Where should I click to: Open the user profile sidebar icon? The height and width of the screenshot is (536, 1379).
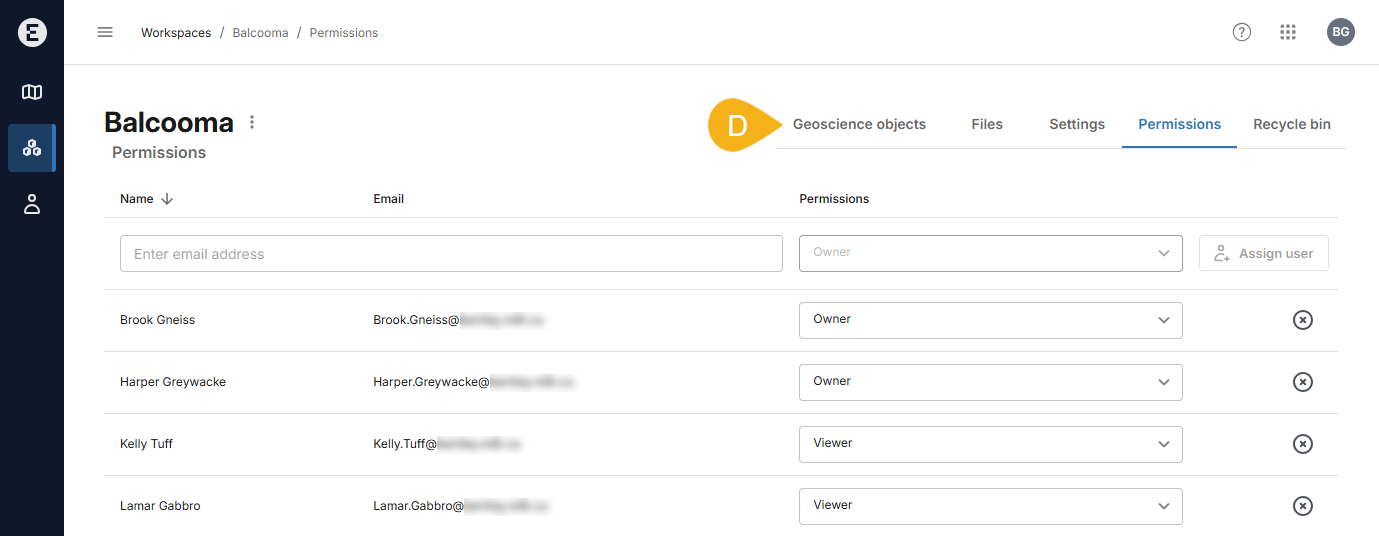pyautogui.click(x=32, y=205)
